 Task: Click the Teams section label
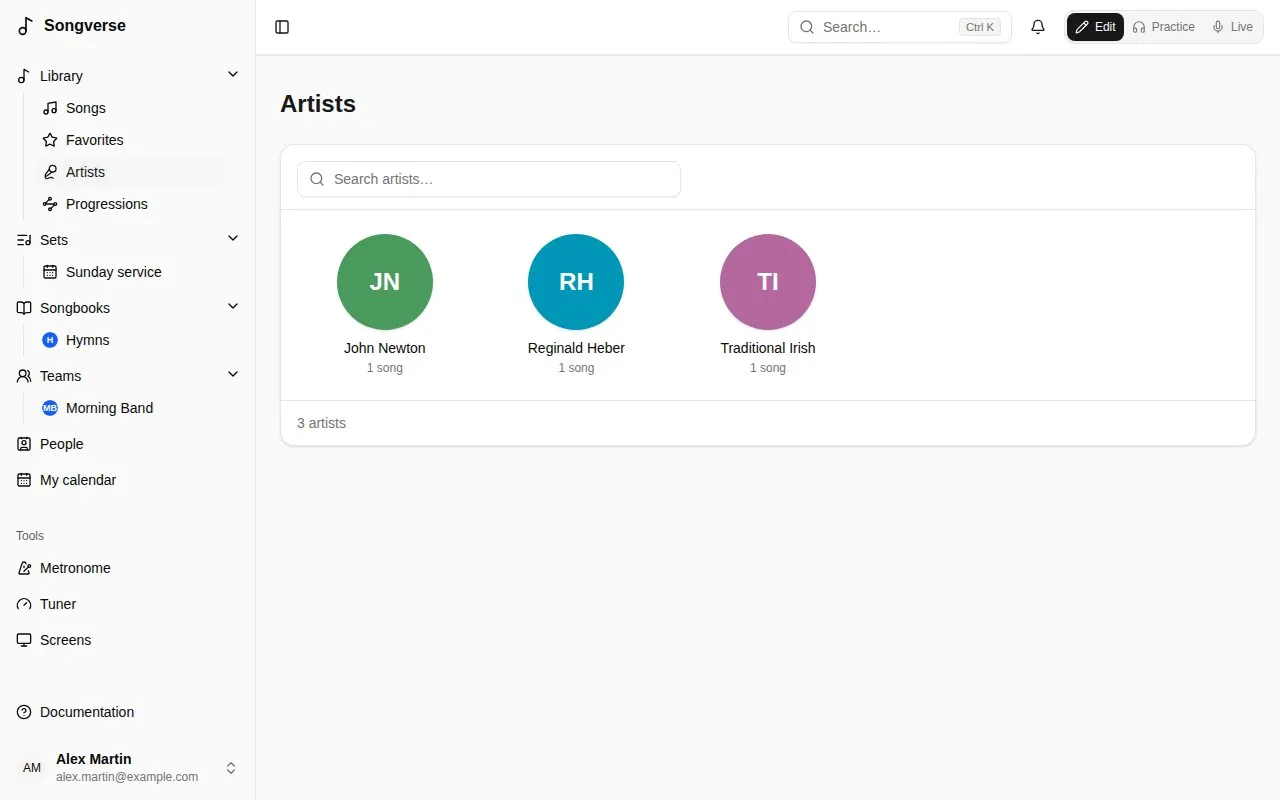(x=60, y=376)
